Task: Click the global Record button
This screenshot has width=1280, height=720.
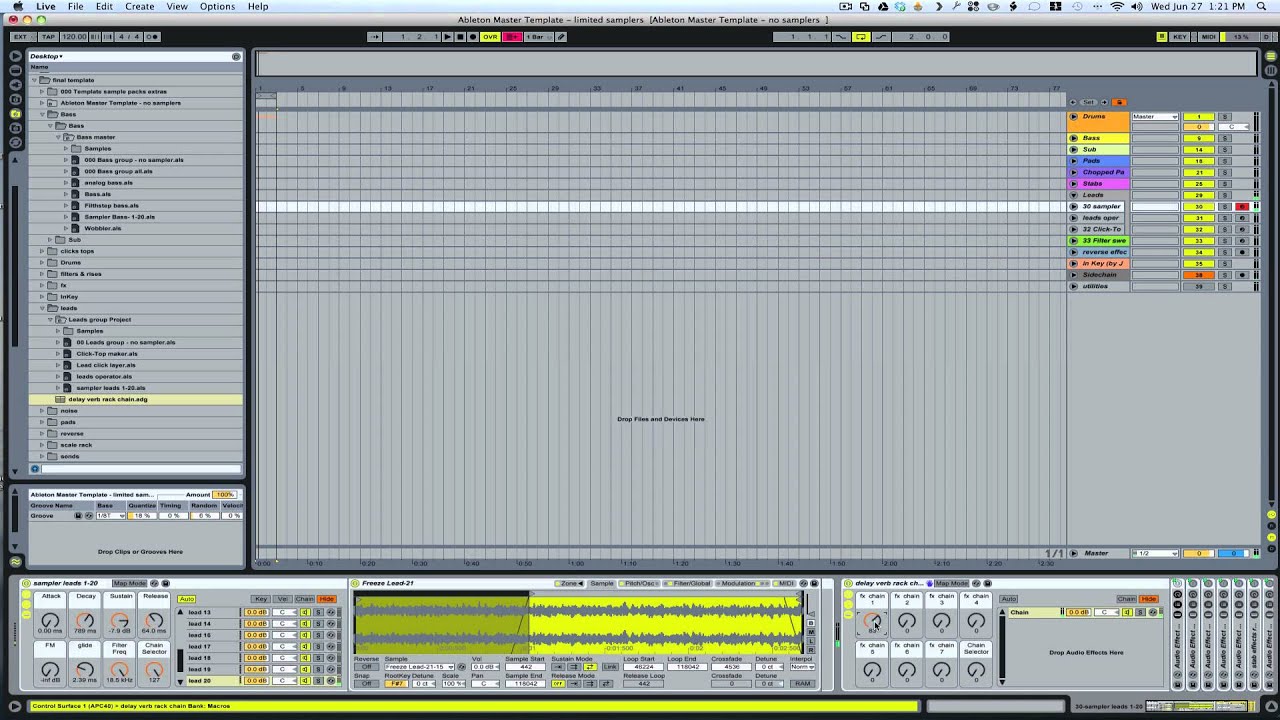Action: coord(473,37)
